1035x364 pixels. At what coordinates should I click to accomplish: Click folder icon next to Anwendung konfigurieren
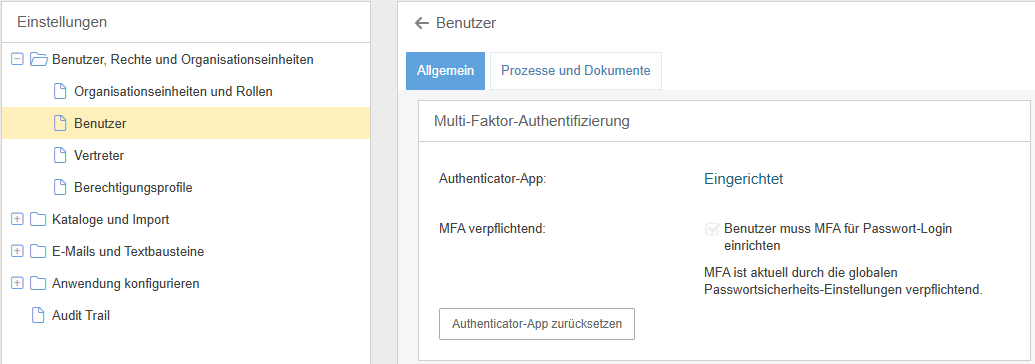(x=38, y=283)
